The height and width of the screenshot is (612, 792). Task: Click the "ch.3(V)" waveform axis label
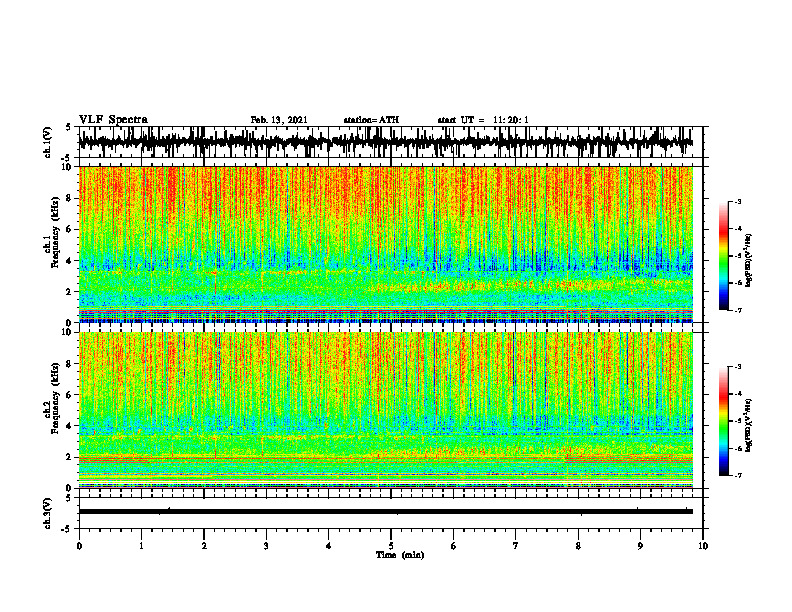(48, 513)
